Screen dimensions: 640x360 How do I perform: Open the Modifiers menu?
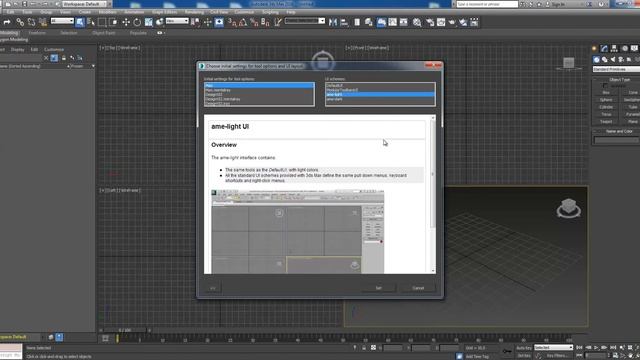(108, 12)
